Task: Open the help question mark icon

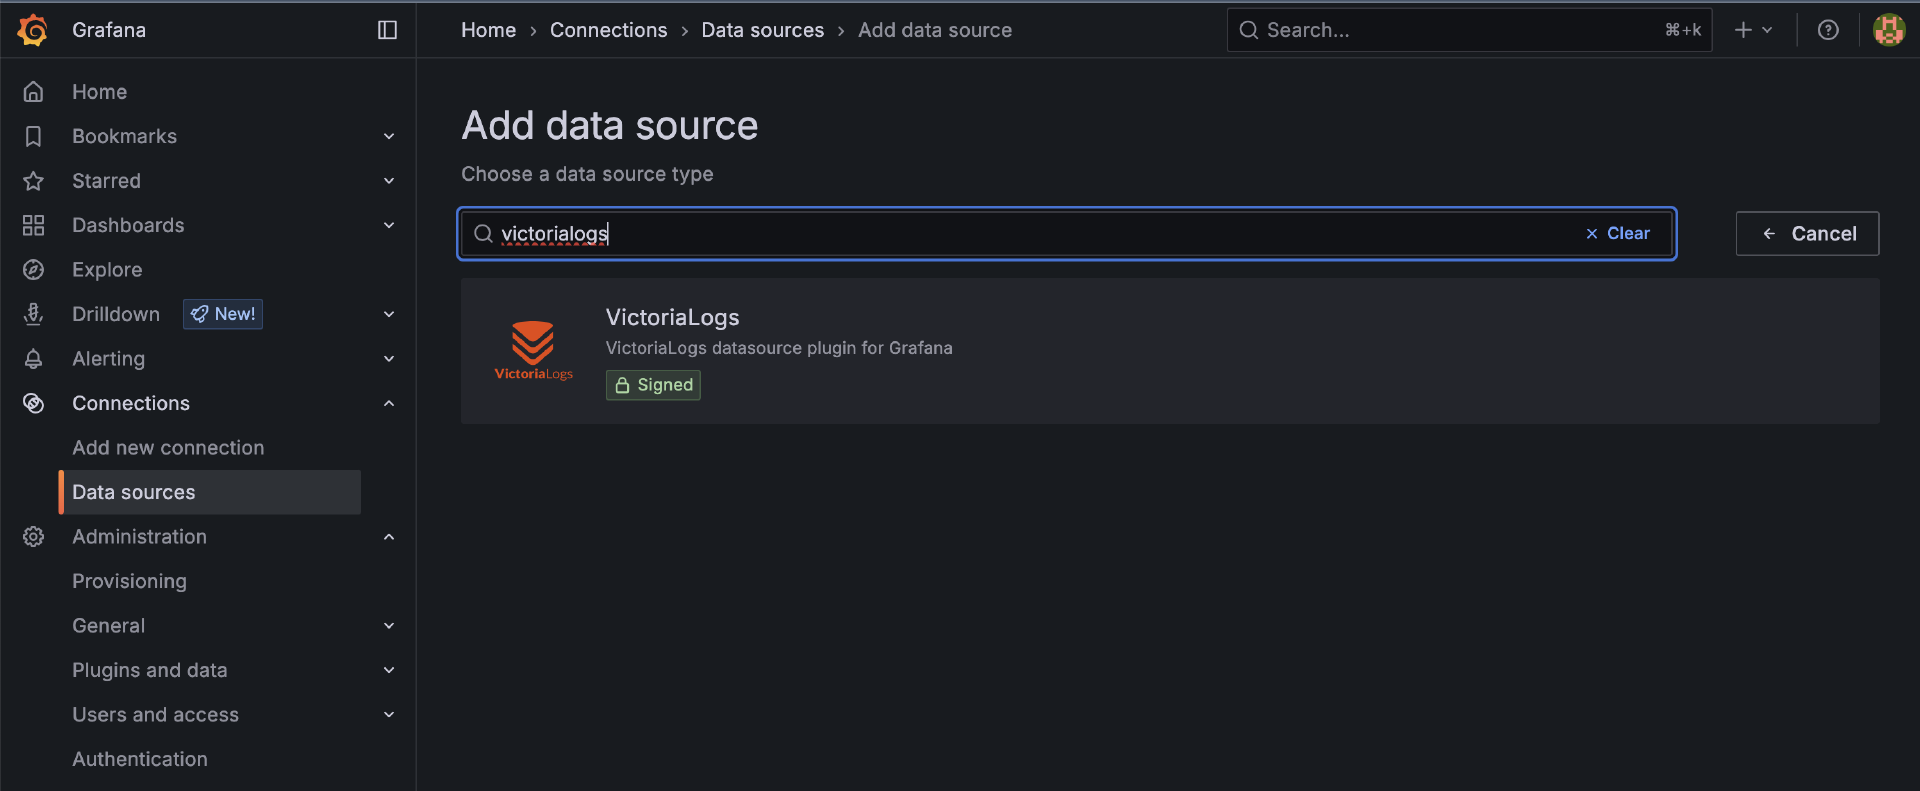Action: tap(1828, 30)
